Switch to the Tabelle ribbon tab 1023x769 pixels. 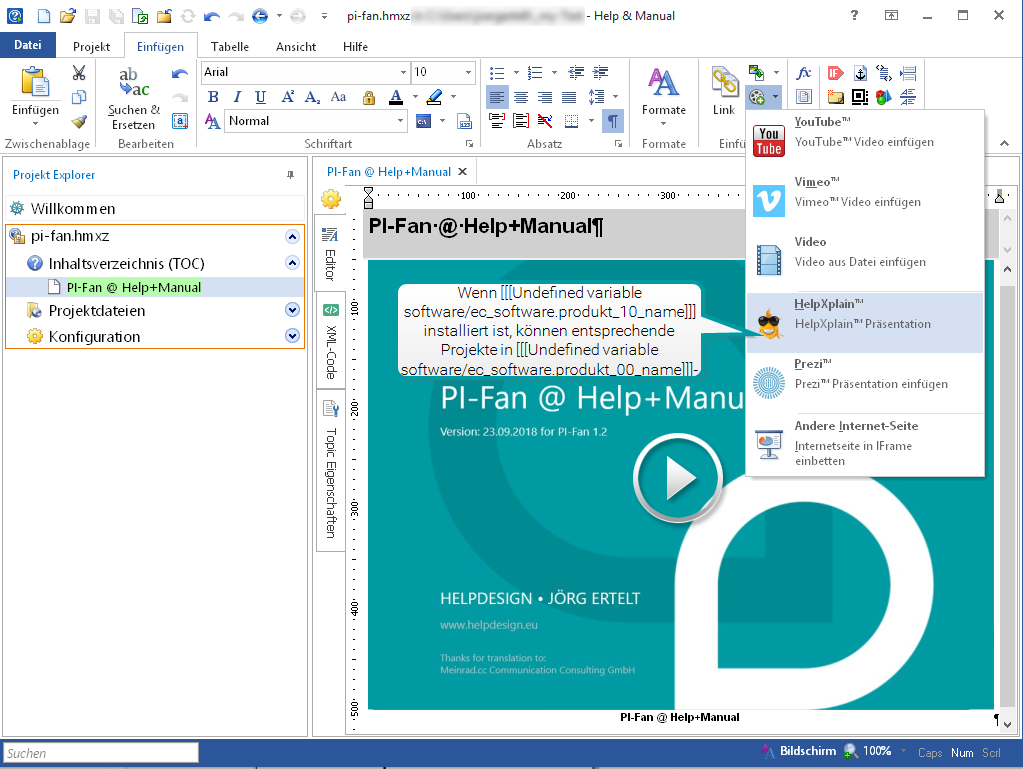(x=230, y=46)
